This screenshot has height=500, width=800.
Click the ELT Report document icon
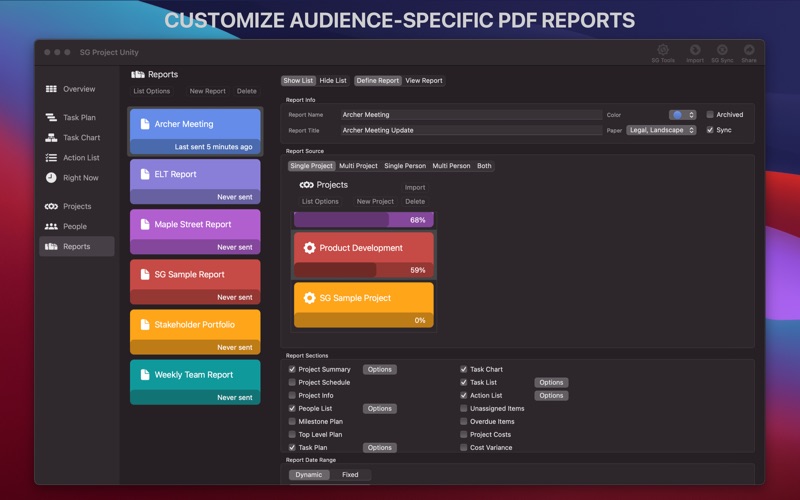pyautogui.click(x=145, y=174)
